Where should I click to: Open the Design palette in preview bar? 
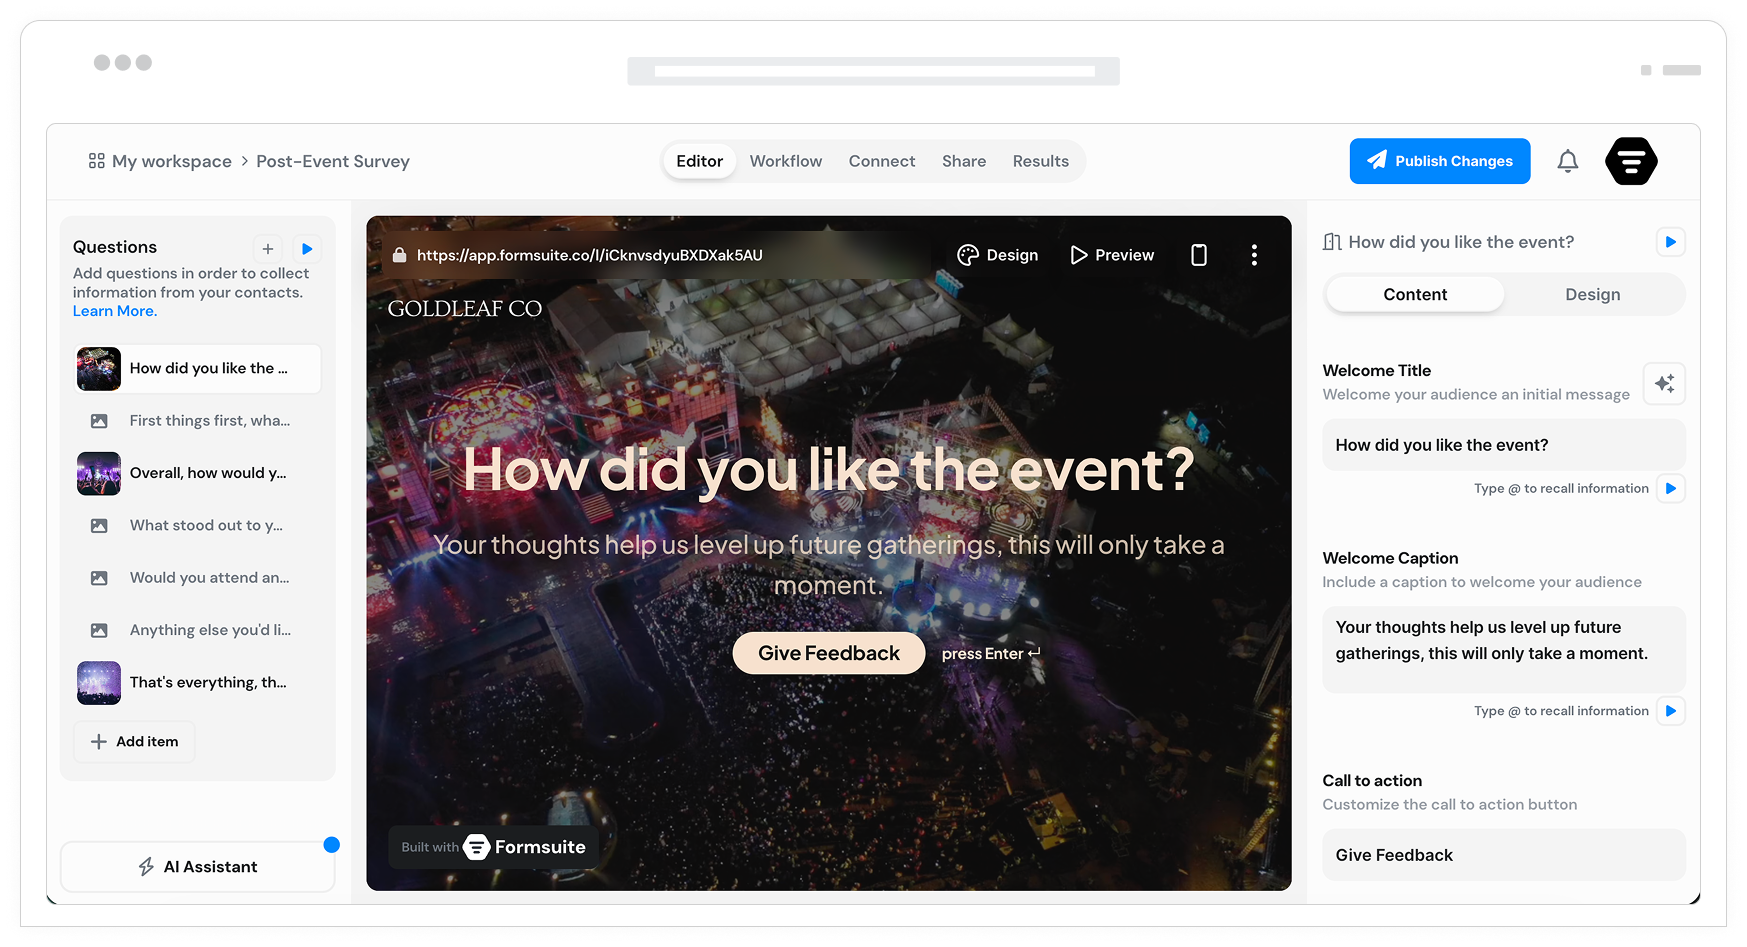pyautogui.click(x=998, y=255)
